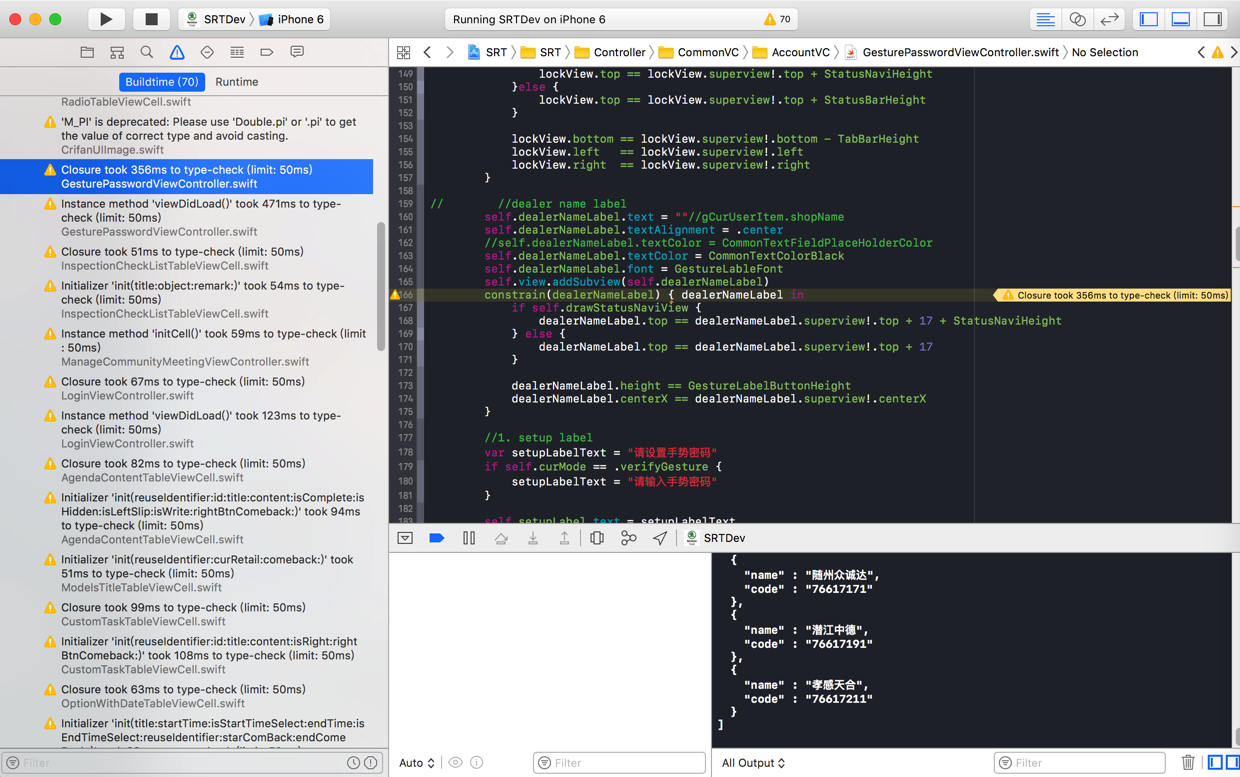
Task: Click the Debug View Hierarchy icon
Action: point(597,538)
